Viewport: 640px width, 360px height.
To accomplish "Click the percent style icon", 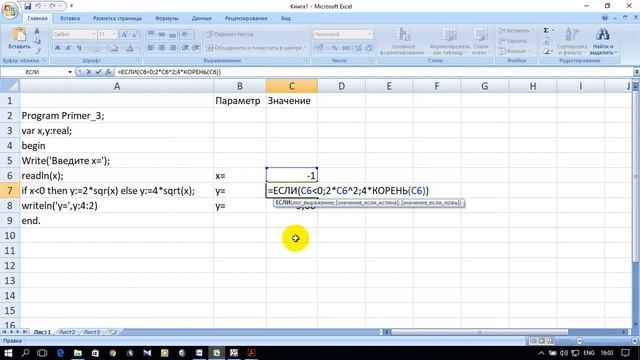I will tap(334, 48).
